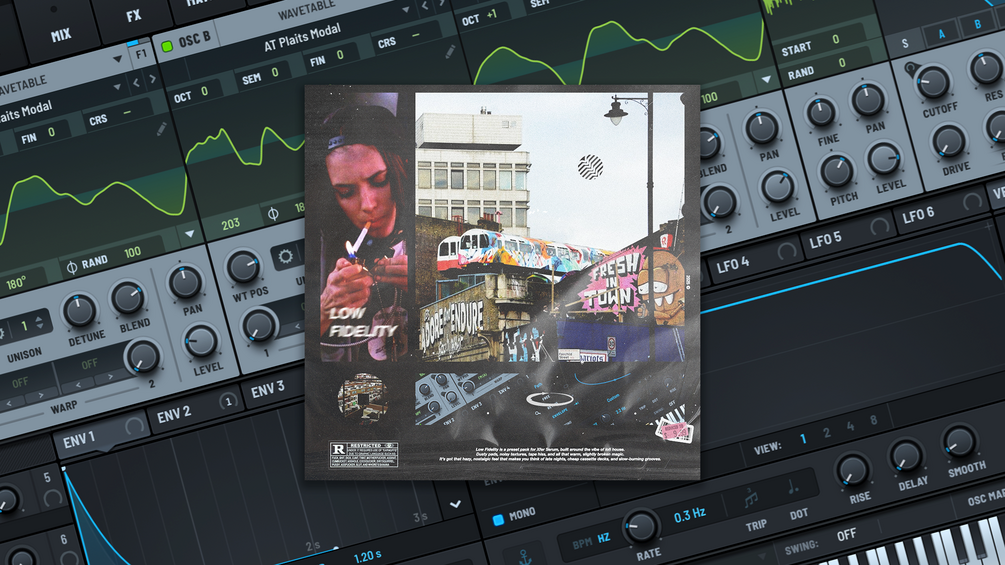Click the LFO RATE knob
The image size is (1005, 565).
coord(640,527)
